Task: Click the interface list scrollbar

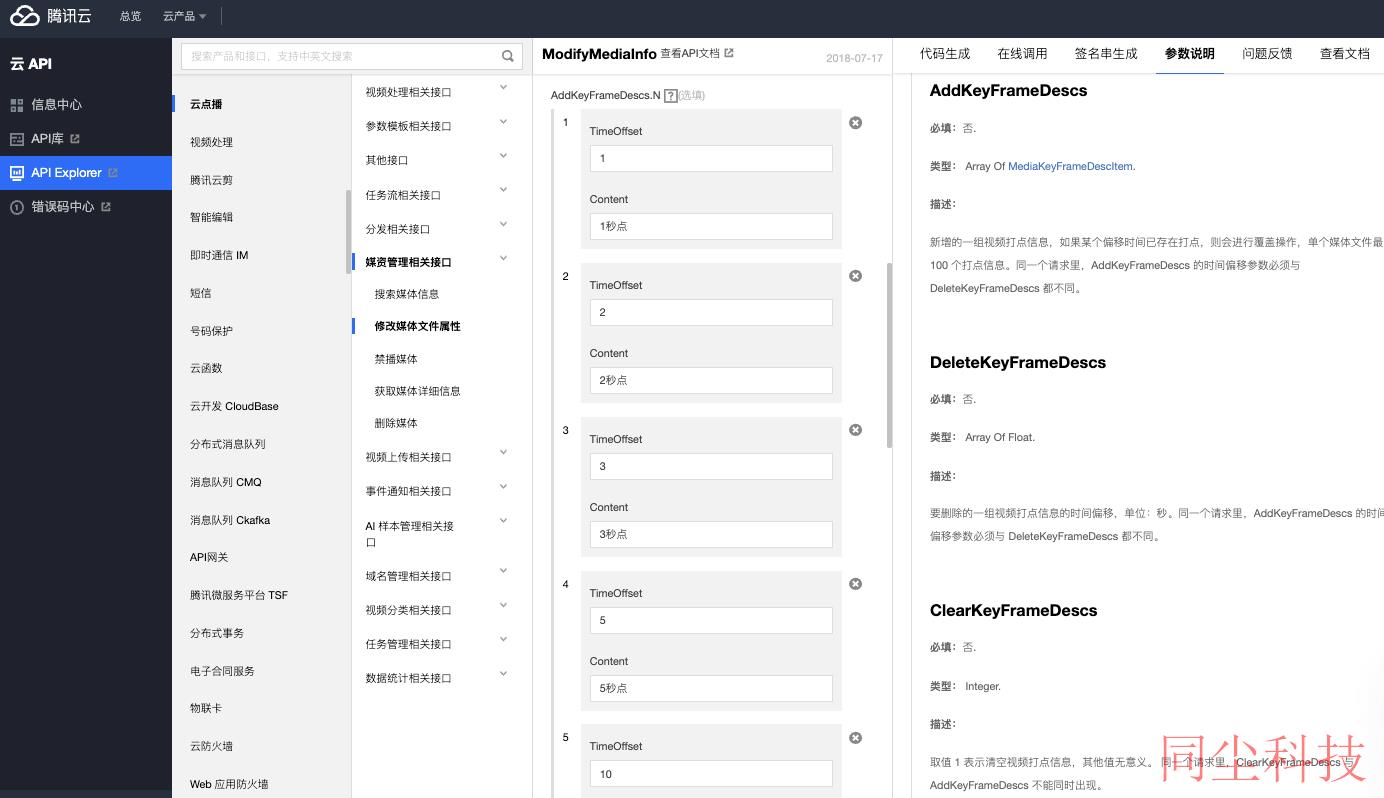Action: 348,232
